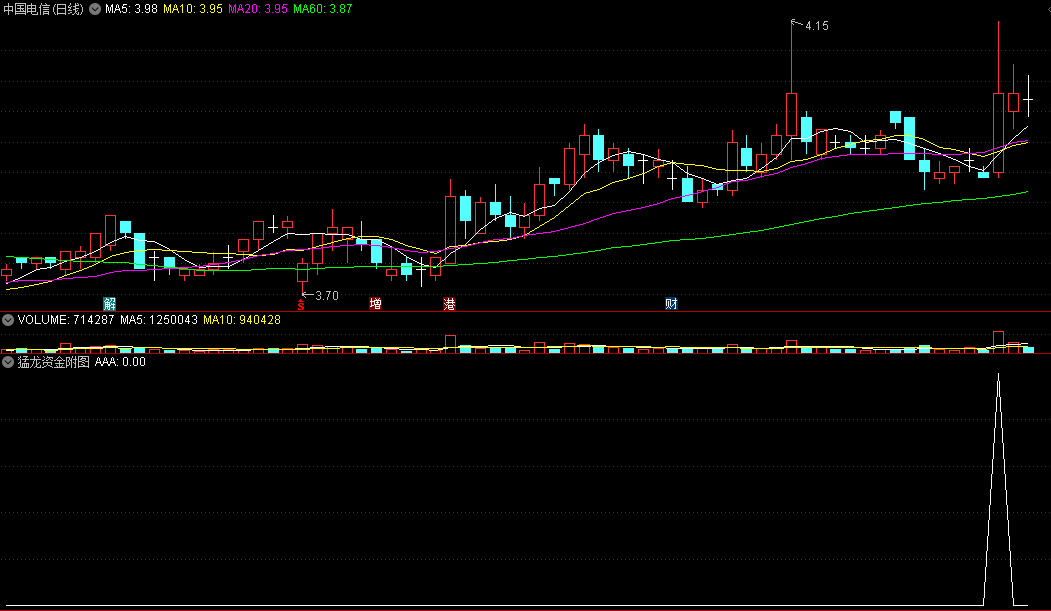This screenshot has height=611, width=1051.
Task: Click the tallest candlestick reaching 4.15
Action: click(792, 115)
